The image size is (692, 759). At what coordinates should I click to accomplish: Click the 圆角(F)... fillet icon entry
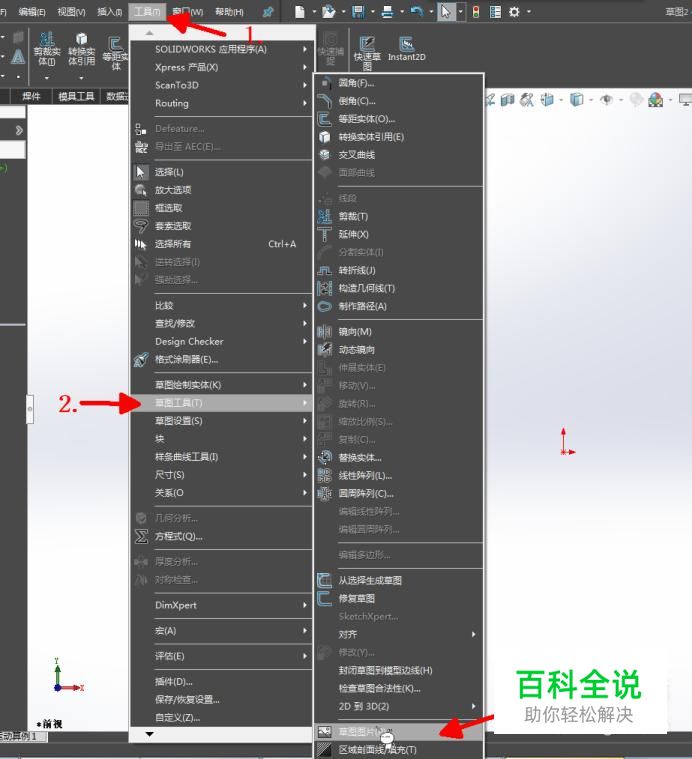point(399,83)
